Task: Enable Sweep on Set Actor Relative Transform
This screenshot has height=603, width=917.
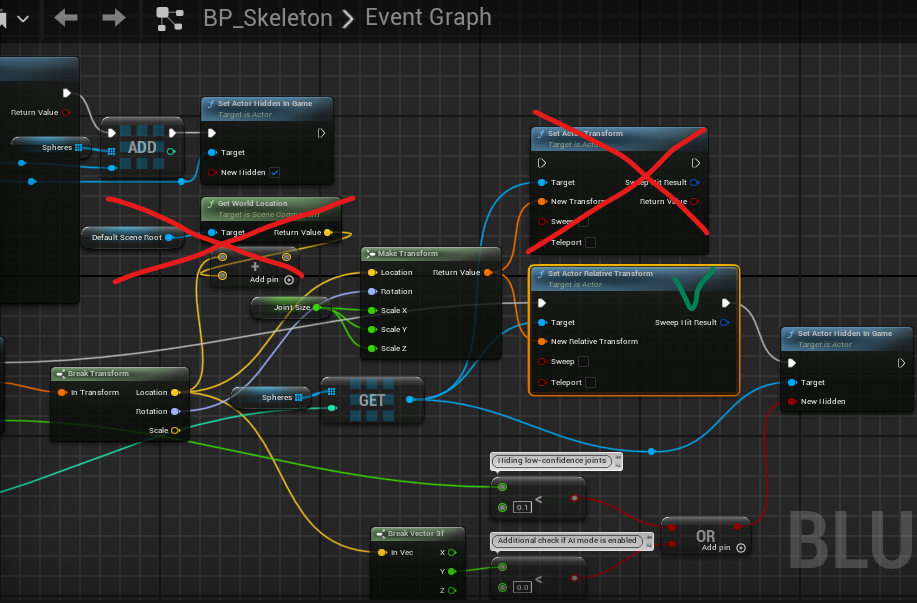Action: 583,361
